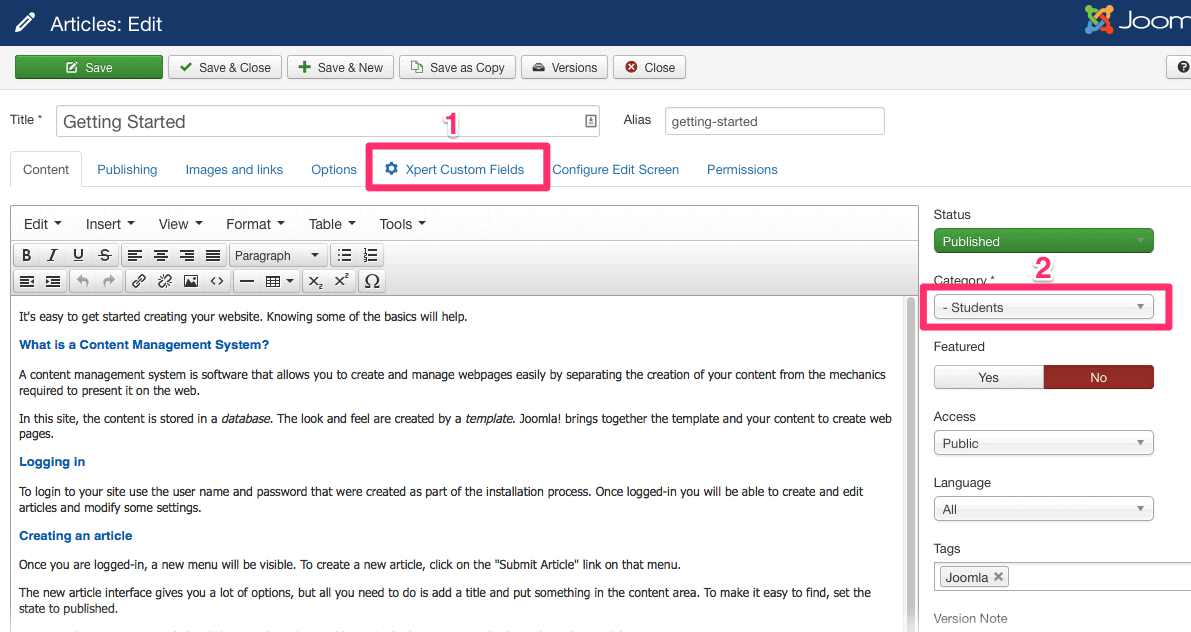Open the Category dropdown showing Students
This screenshot has height=632, width=1191.
click(x=1043, y=307)
